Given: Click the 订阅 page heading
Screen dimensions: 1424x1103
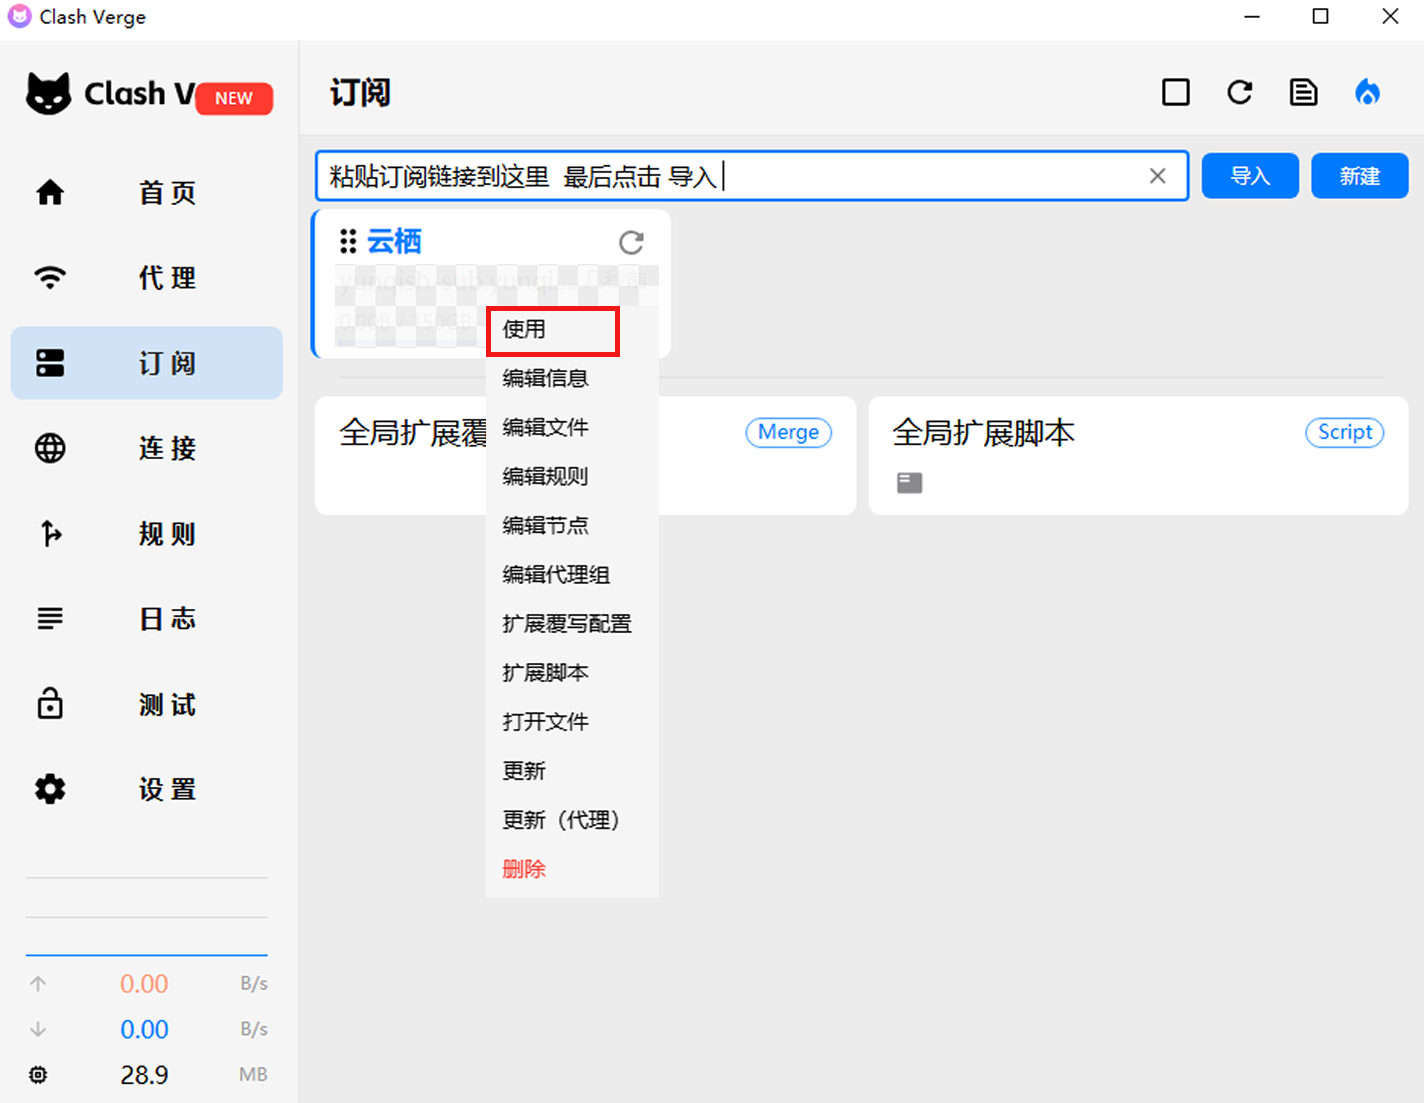Looking at the screenshot, I should 360,93.
